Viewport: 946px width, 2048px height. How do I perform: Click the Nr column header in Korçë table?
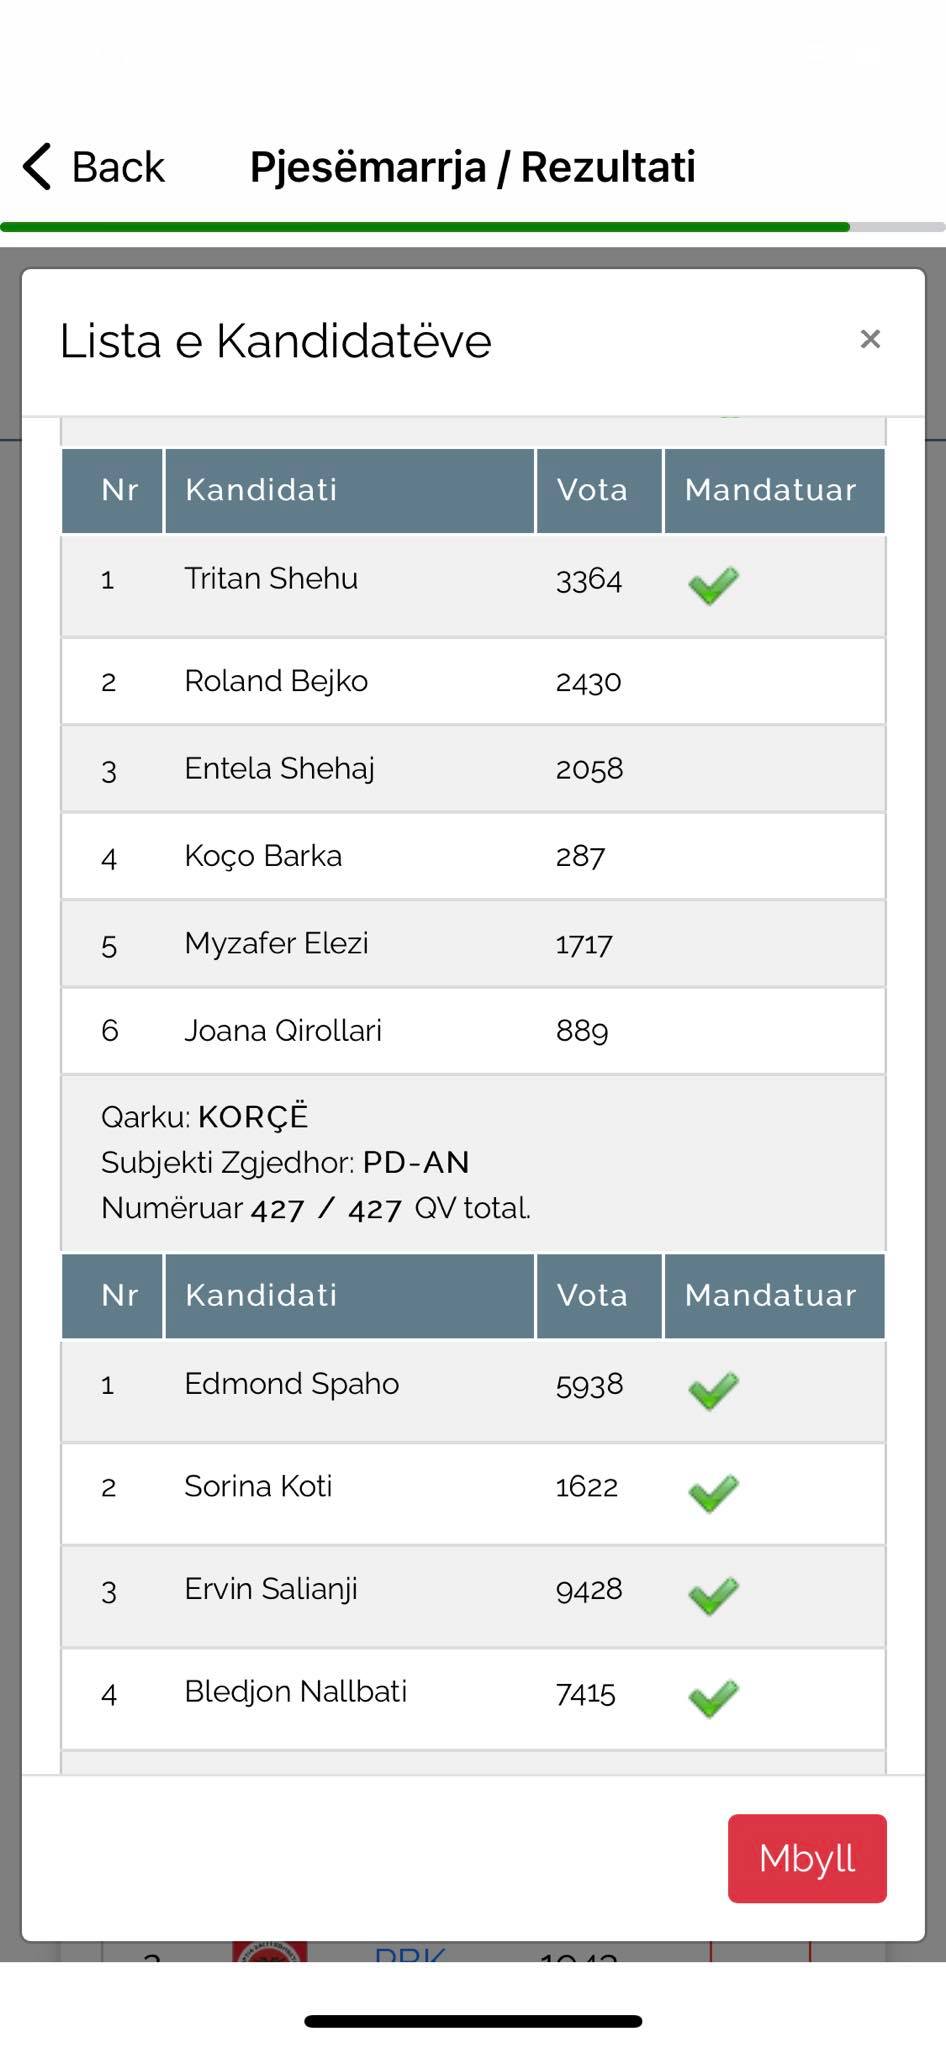pyautogui.click(x=119, y=1295)
